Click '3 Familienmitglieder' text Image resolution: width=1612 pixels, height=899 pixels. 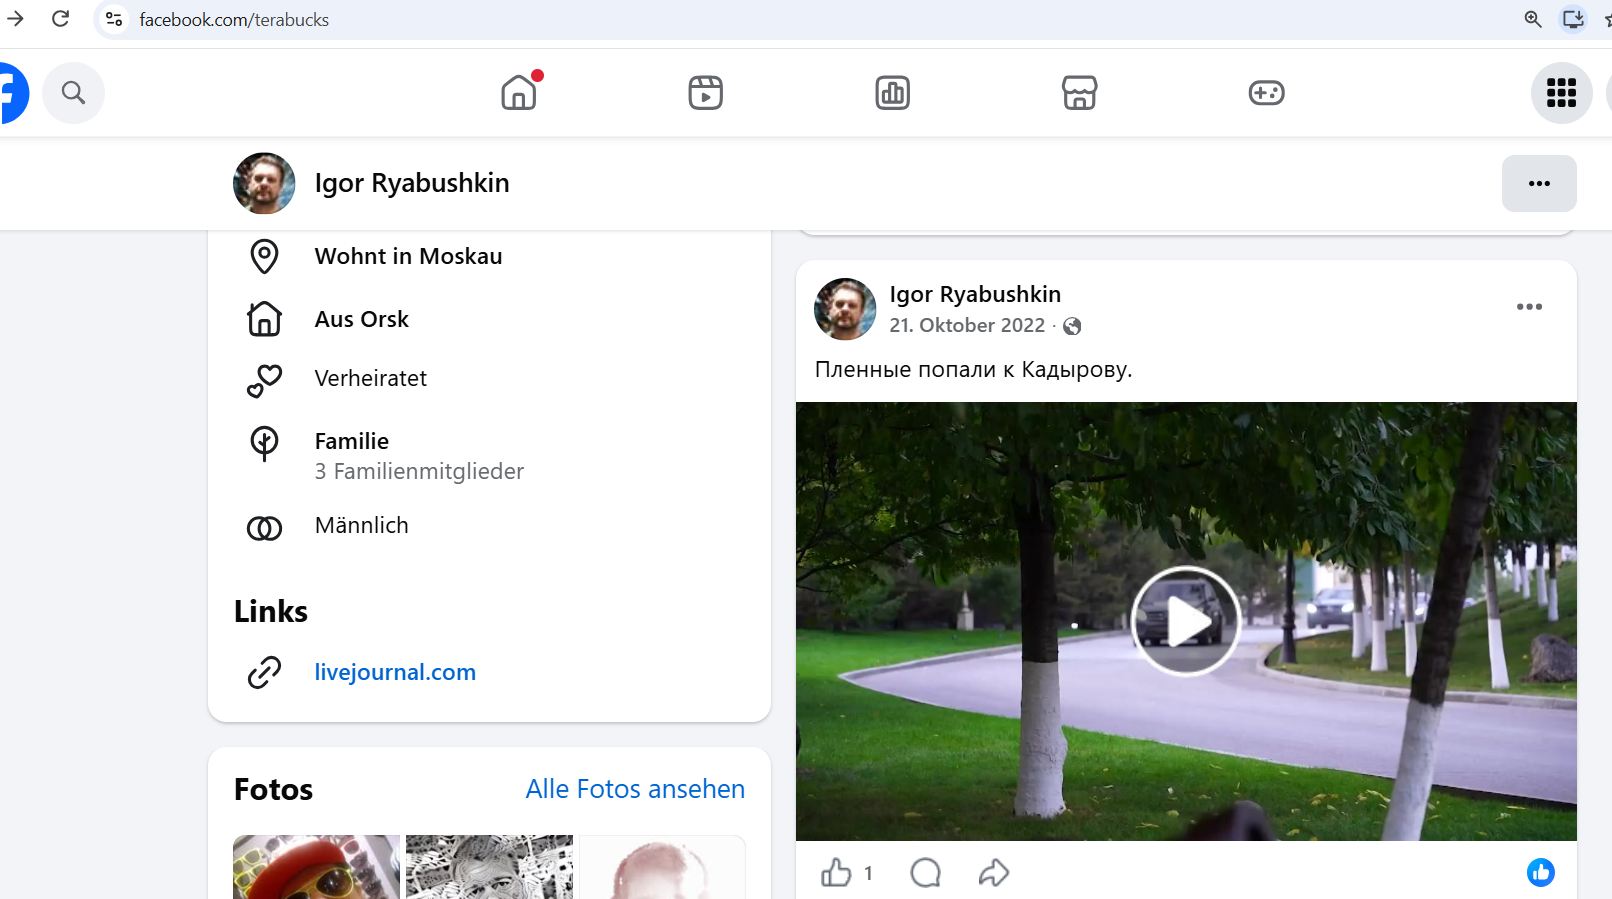(419, 471)
